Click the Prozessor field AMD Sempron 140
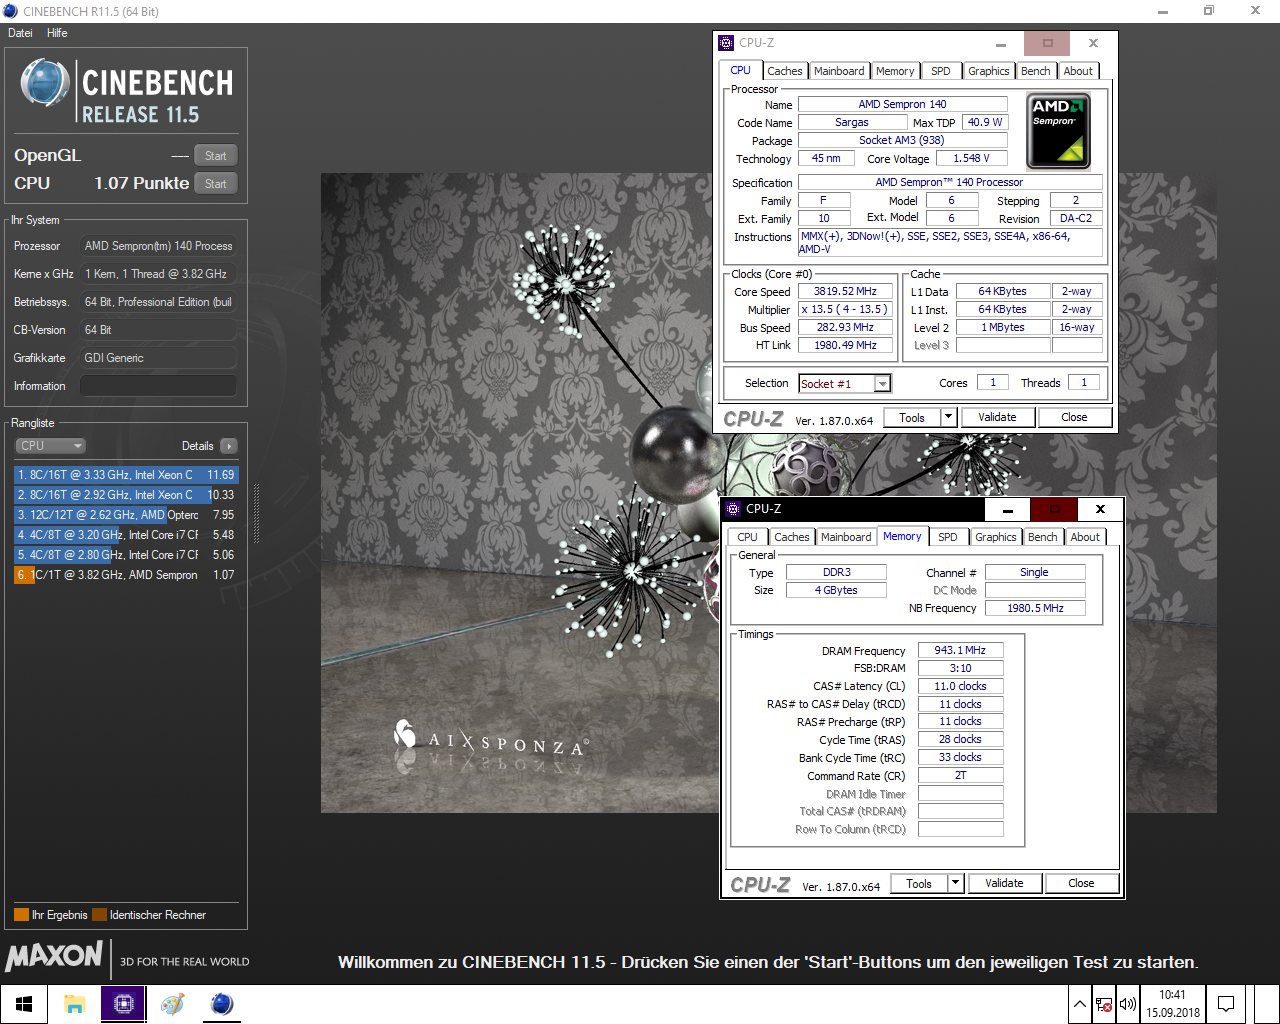Image resolution: width=1280 pixels, height=1024 pixels. tap(158, 246)
